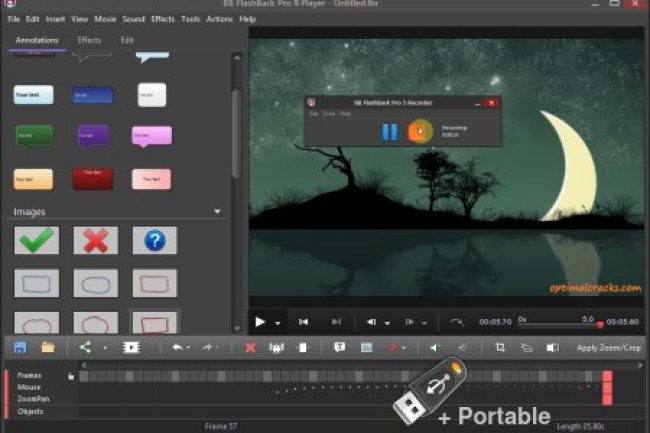This screenshot has height=433, width=650.
Task: Switch to the Effects tab
Action: 89,40
